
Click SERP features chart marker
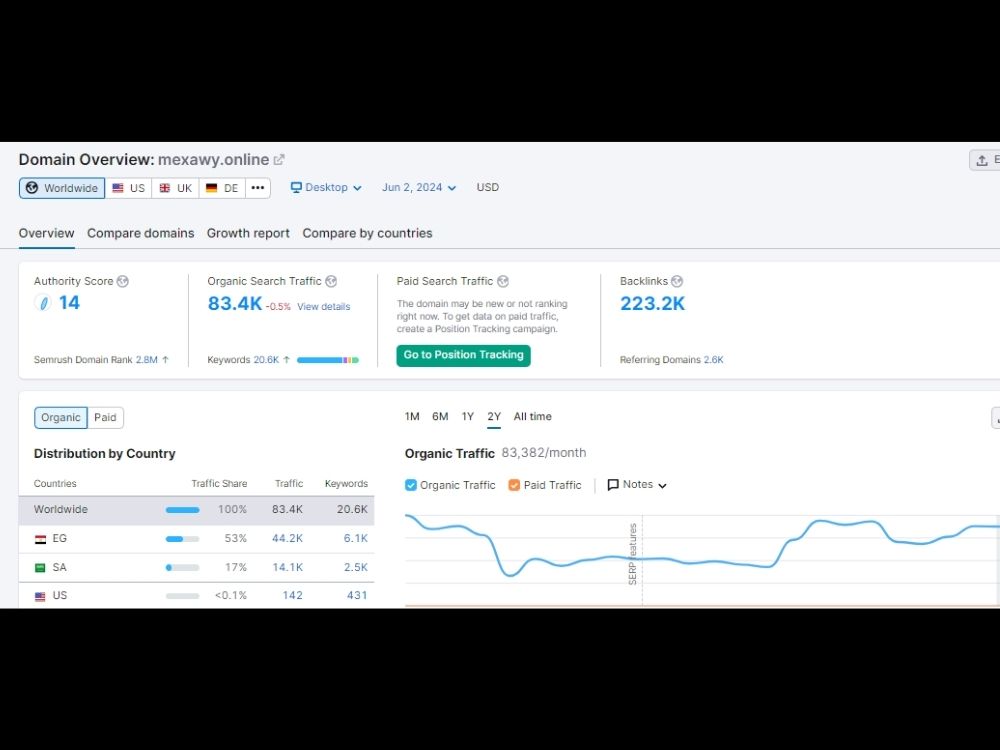tap(633, 554)
